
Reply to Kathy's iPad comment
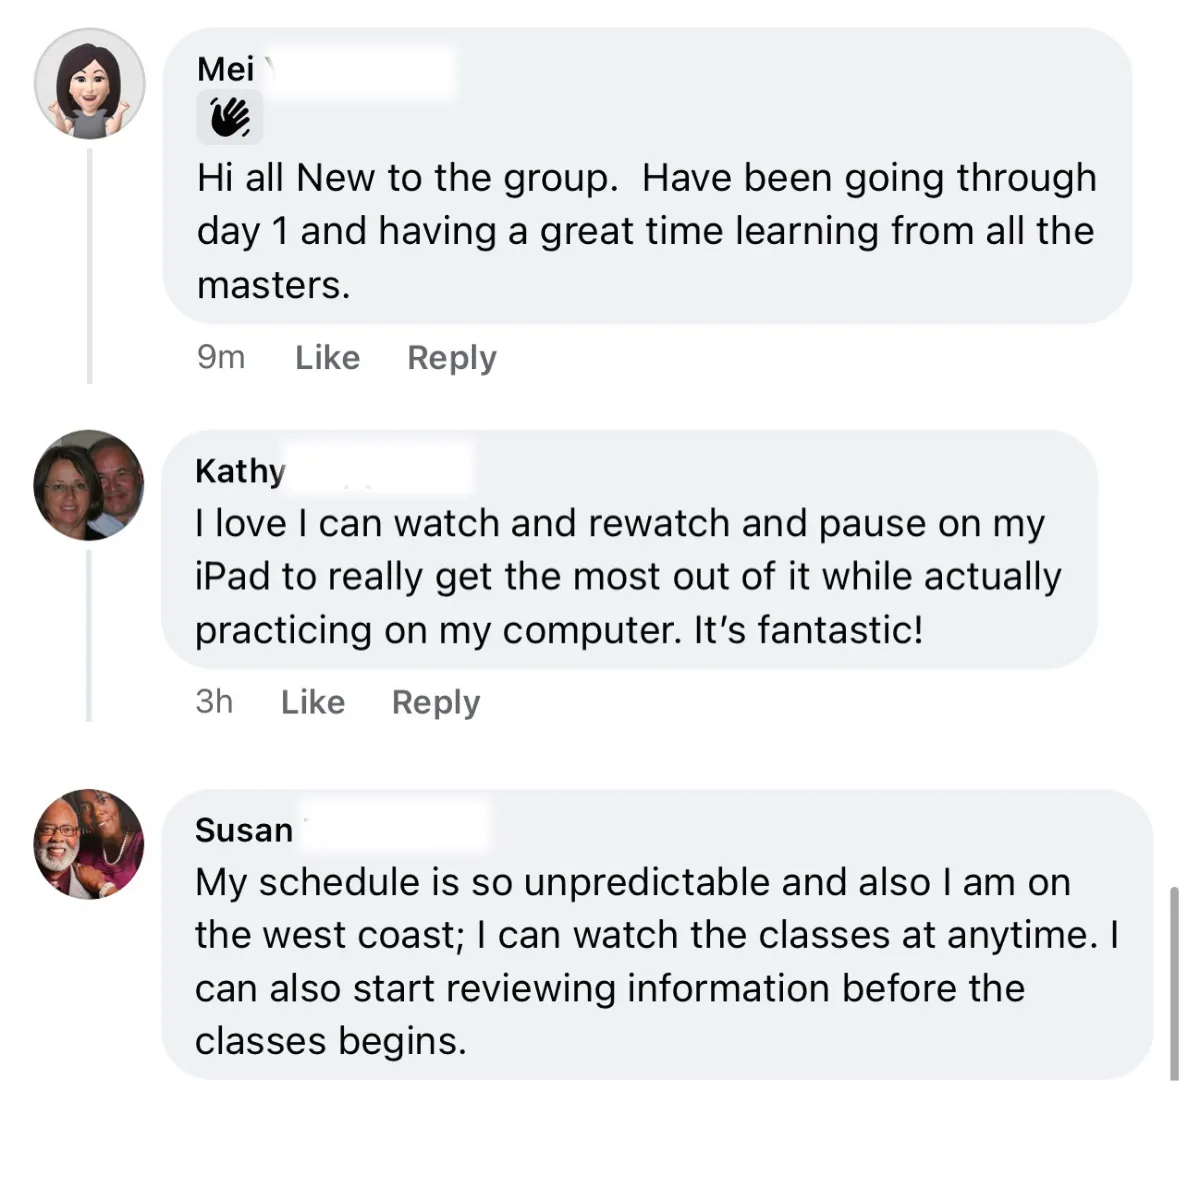click(x=436, y=702)
